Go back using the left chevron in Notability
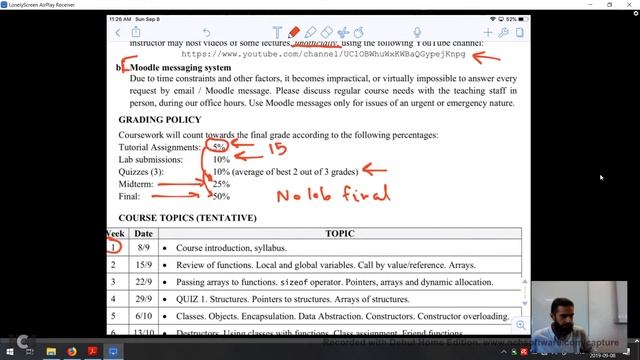Viewport: 640px width, 360px height. (x=118, y=33)
